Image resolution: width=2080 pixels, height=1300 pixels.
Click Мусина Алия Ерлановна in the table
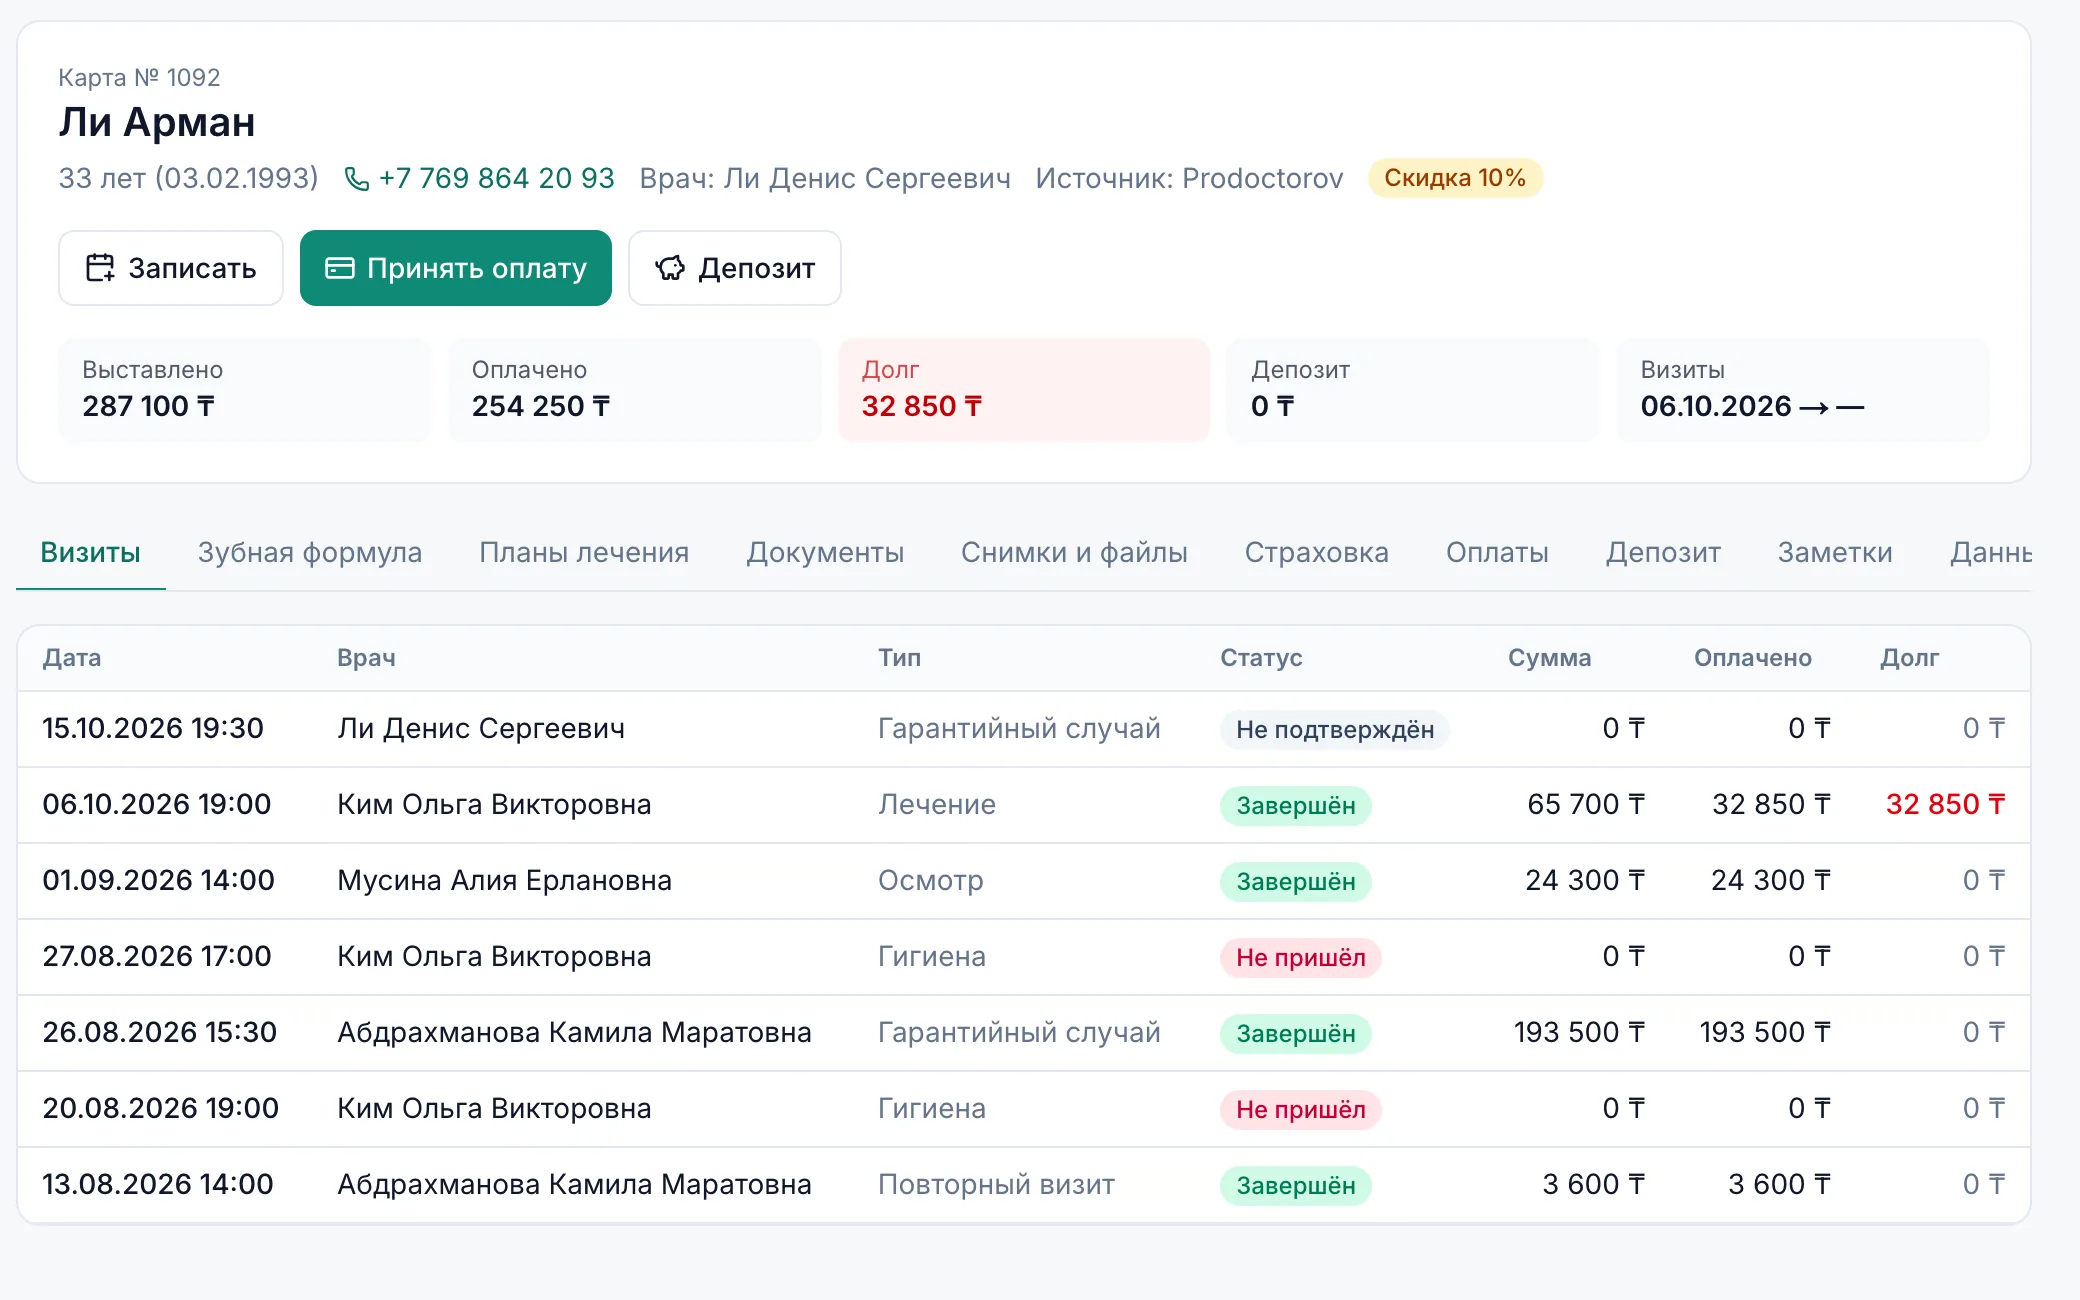click(x=504, y=880)
